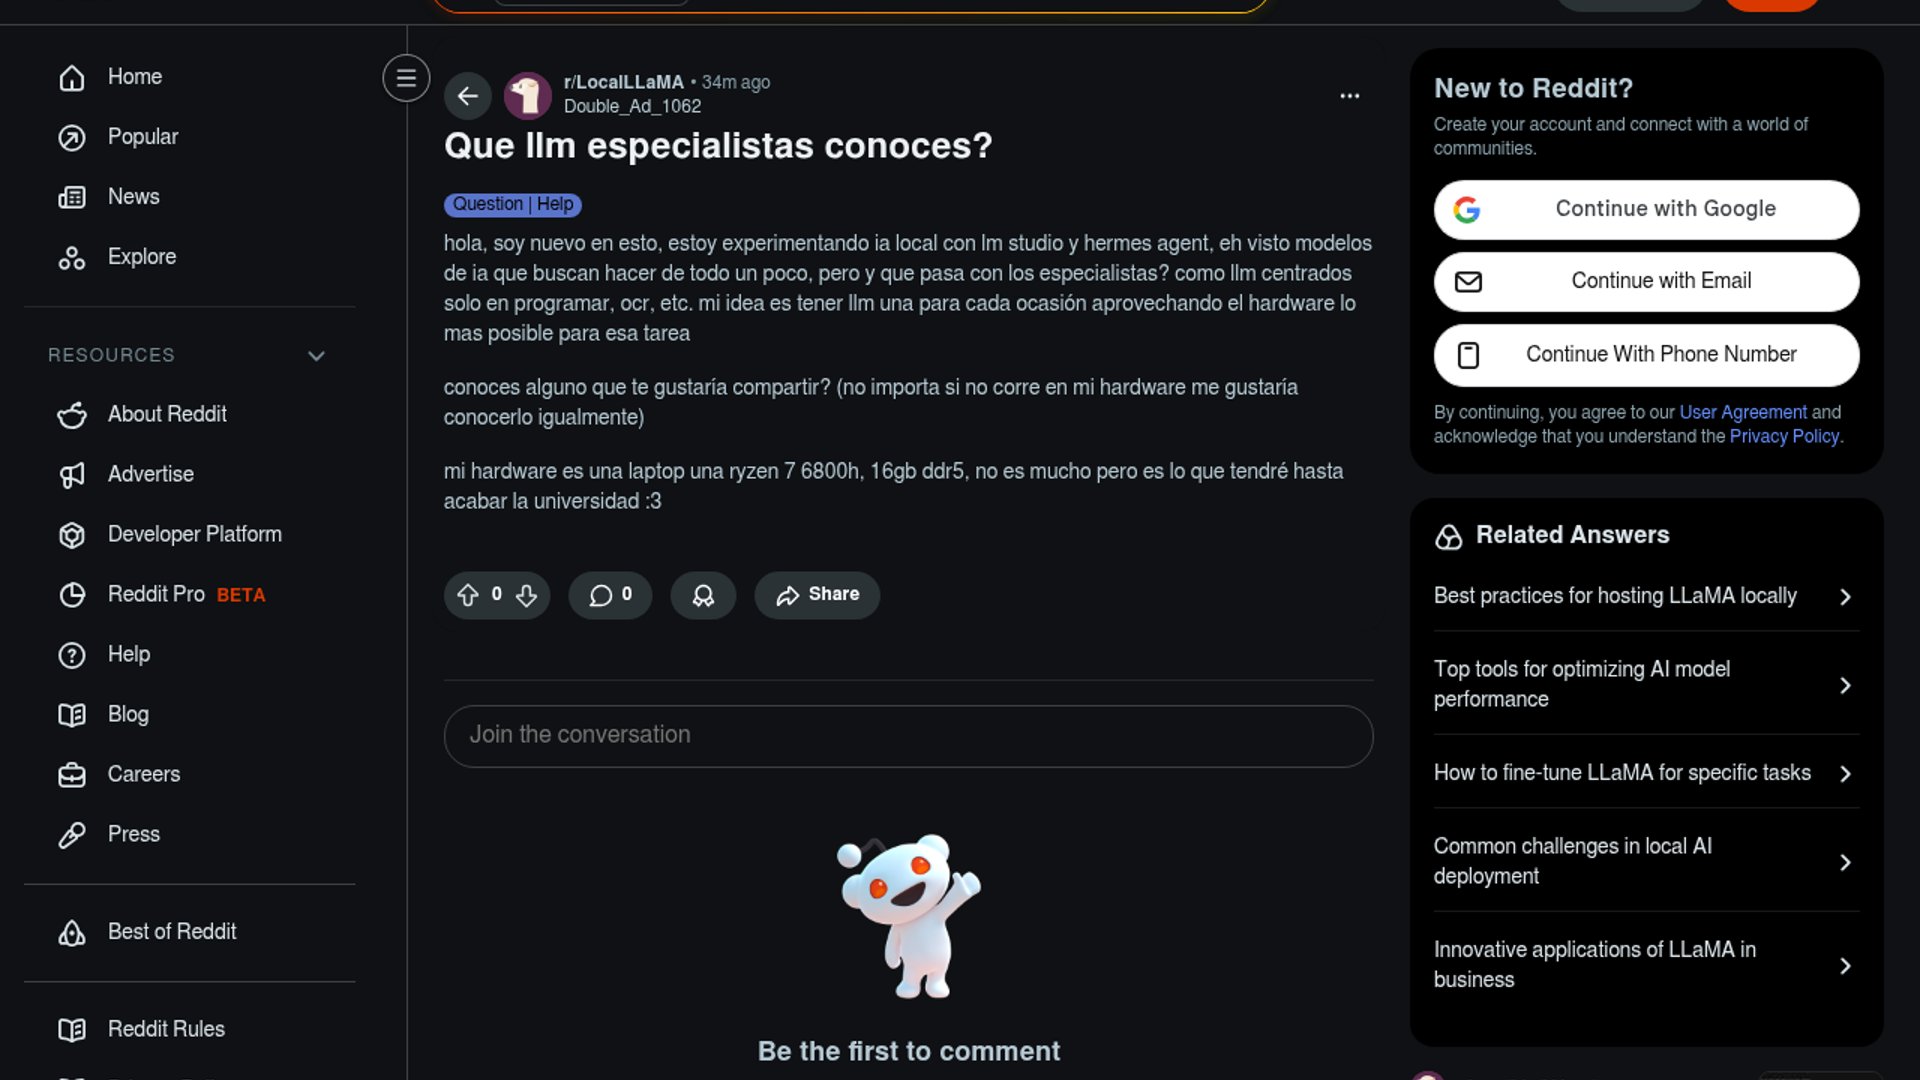Screen dimensions: 1920x1080
Task: Collapse the left navigation sidebar
Action: pyautogui.click(x=406, y=78)
